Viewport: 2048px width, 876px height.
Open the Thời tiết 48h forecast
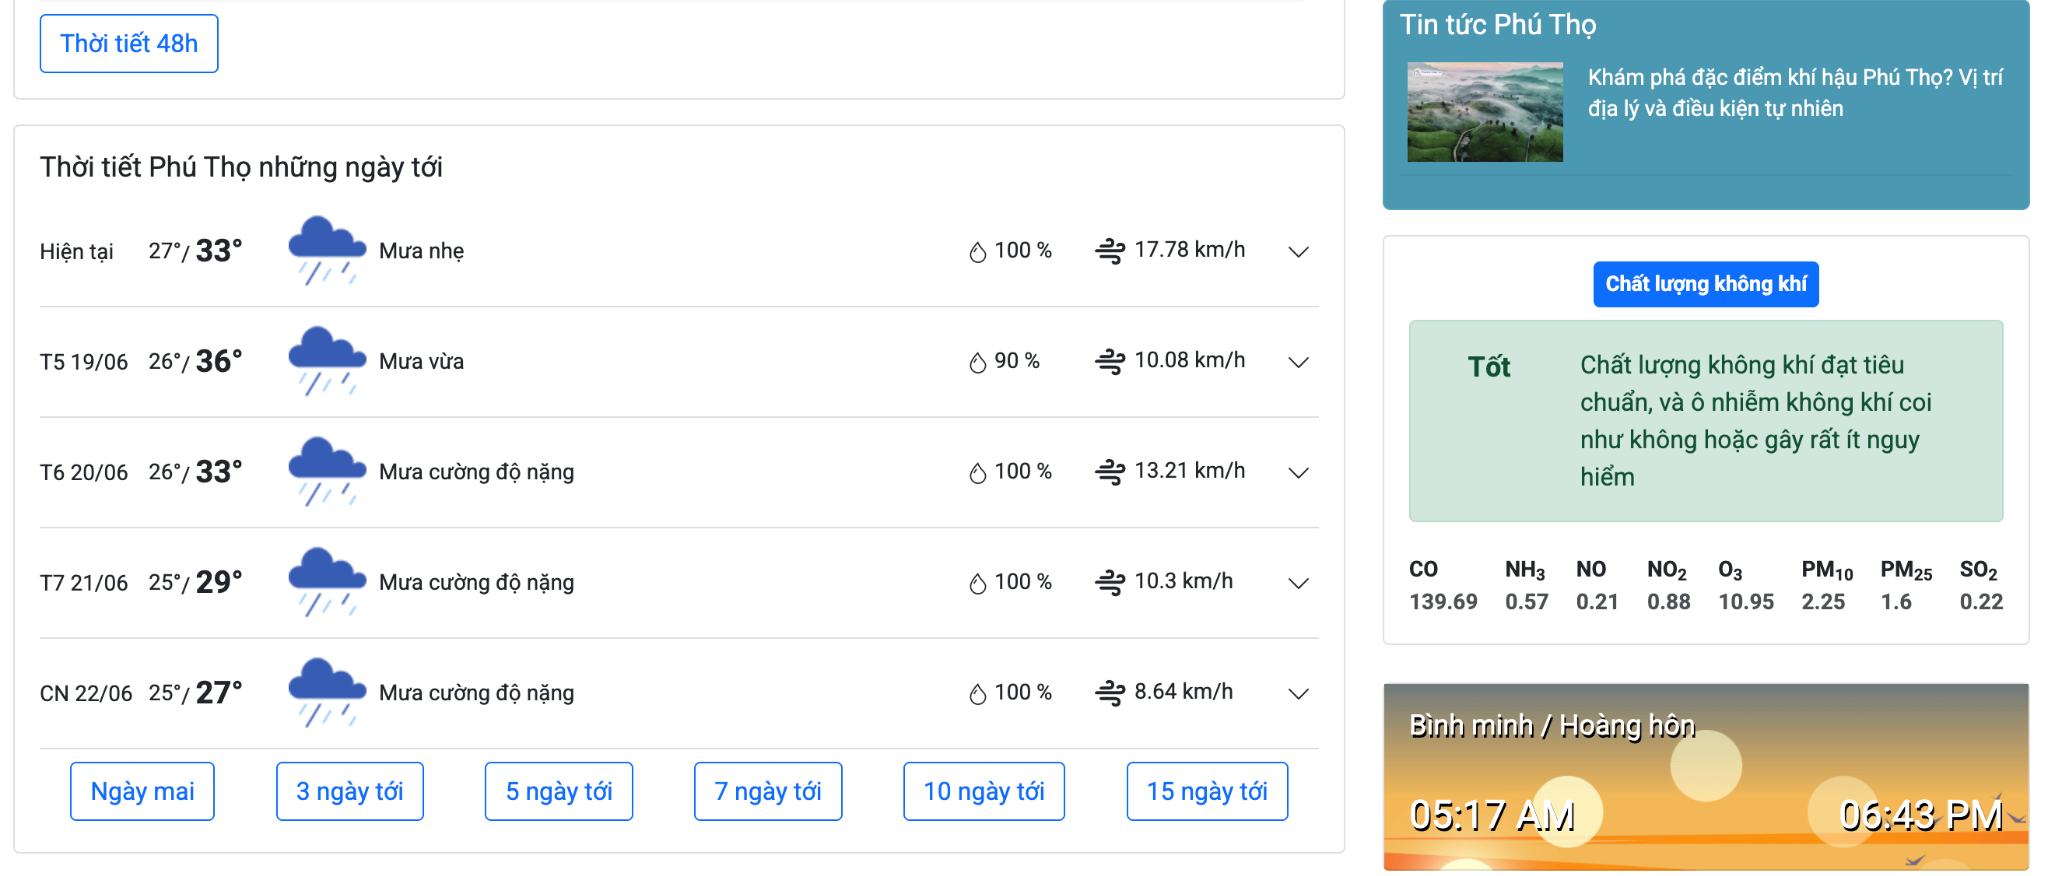(x=129, y=44)
